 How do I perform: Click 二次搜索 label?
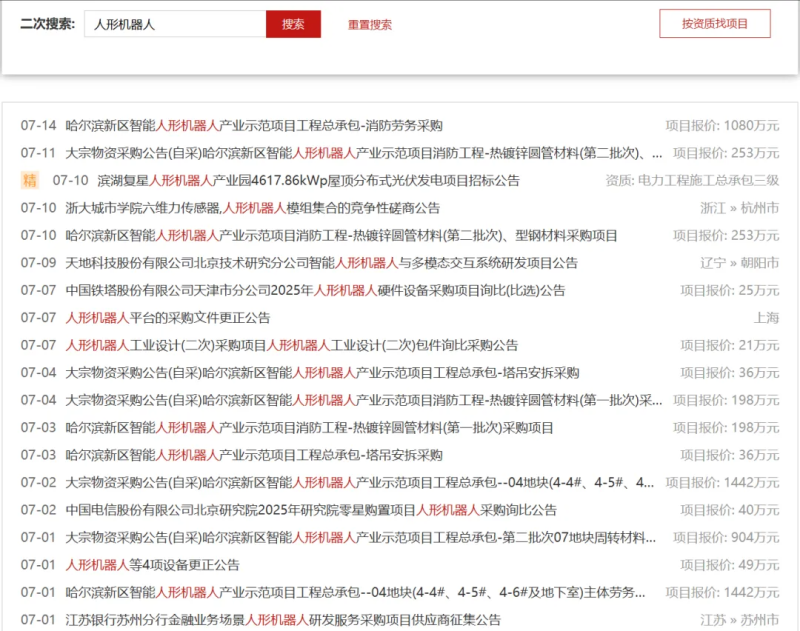click(47, 24)
